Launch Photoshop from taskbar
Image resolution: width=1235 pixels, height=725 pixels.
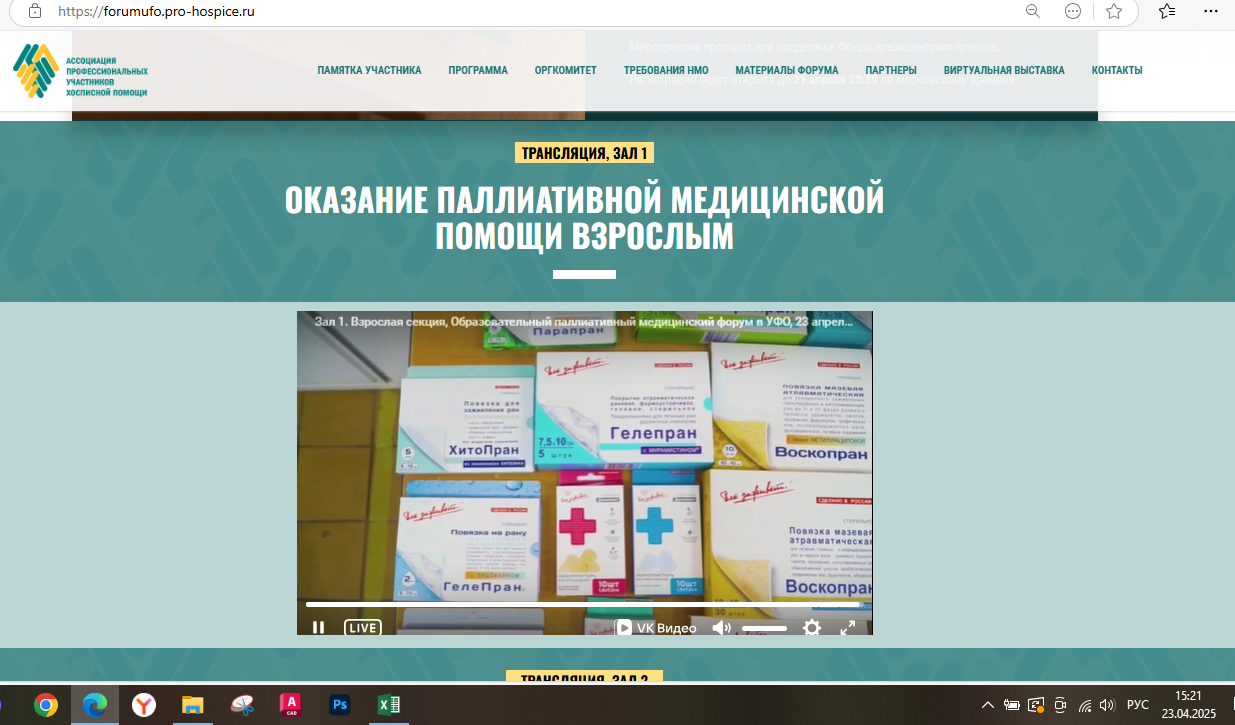pyautogui.click(x=340, y=705)
